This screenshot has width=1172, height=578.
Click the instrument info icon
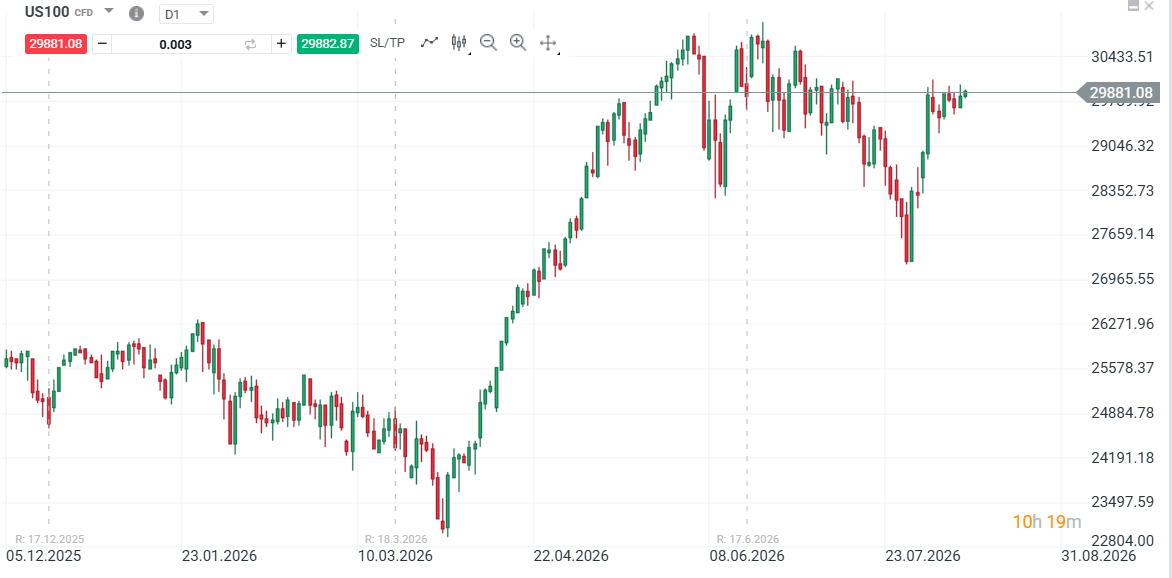coord(136,13)
